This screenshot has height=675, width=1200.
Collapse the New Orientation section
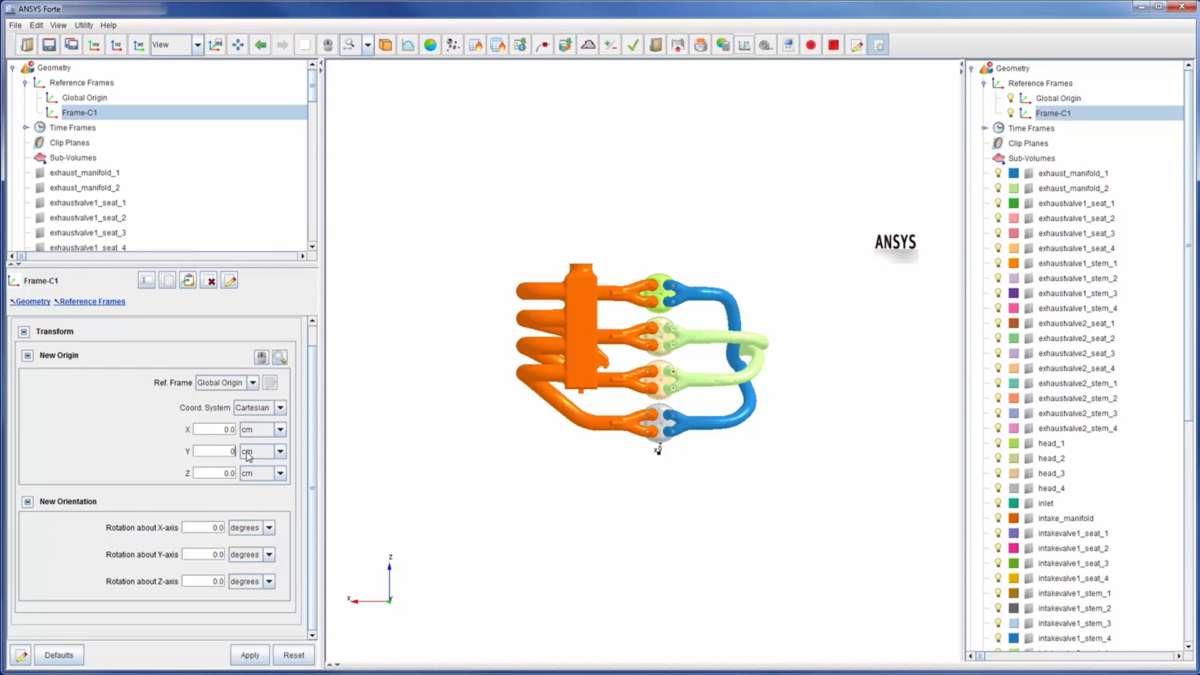(28, 501)
